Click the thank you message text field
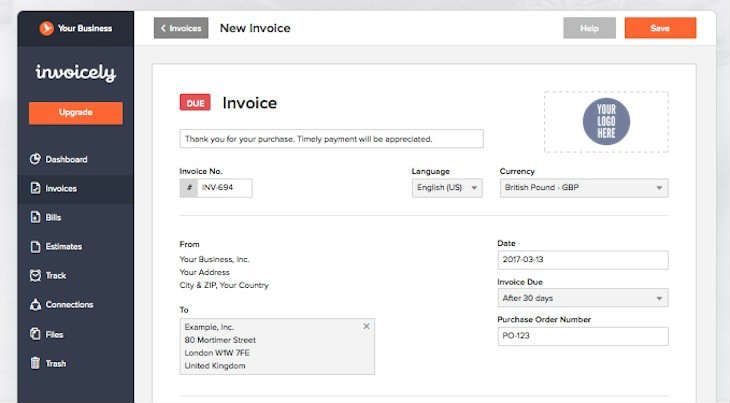Viewport: 730px width, 403px height. [331, 139]
